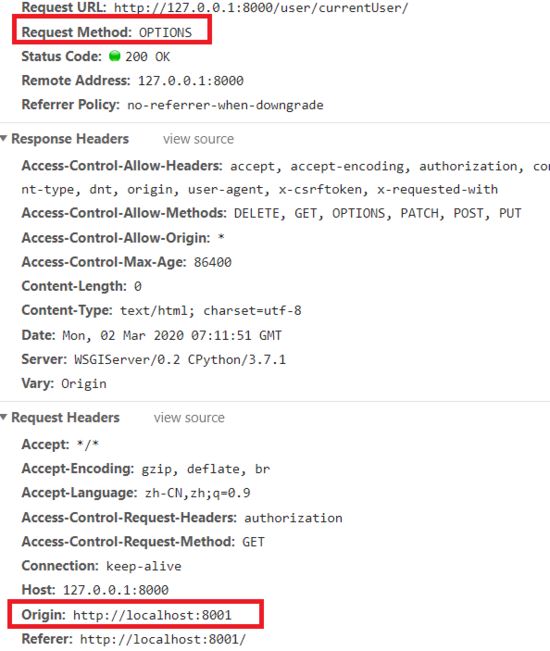Click the Server WSGIServer header row
550x651 pixels.
[154, 359]
